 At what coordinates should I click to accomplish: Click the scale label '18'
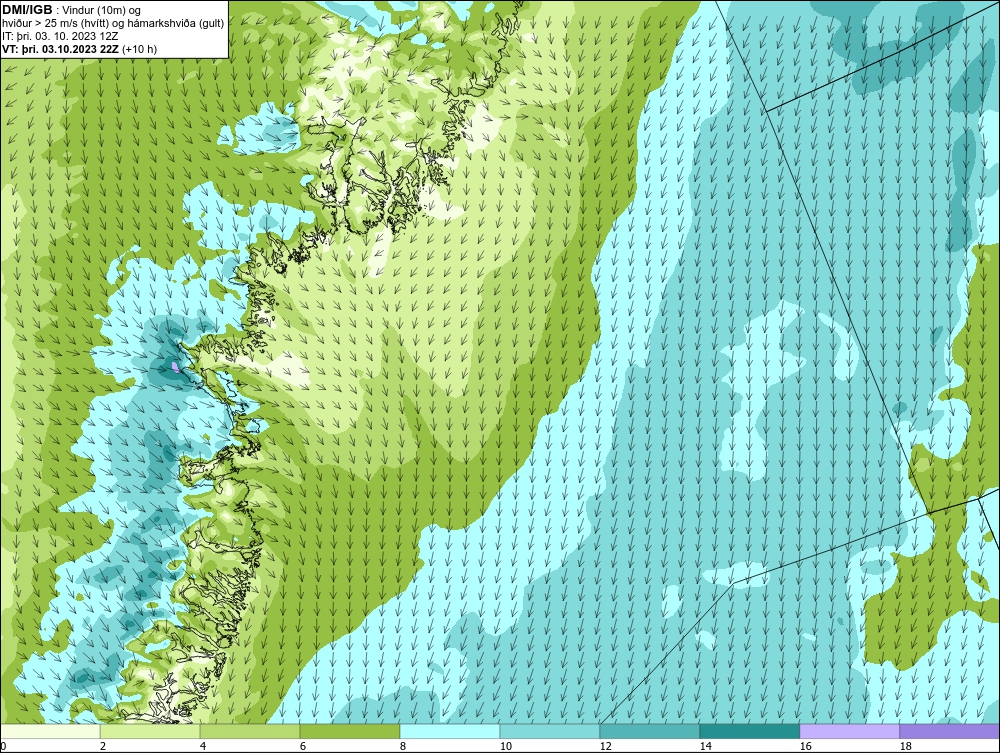pyautogui.click(x=905, y=746)
